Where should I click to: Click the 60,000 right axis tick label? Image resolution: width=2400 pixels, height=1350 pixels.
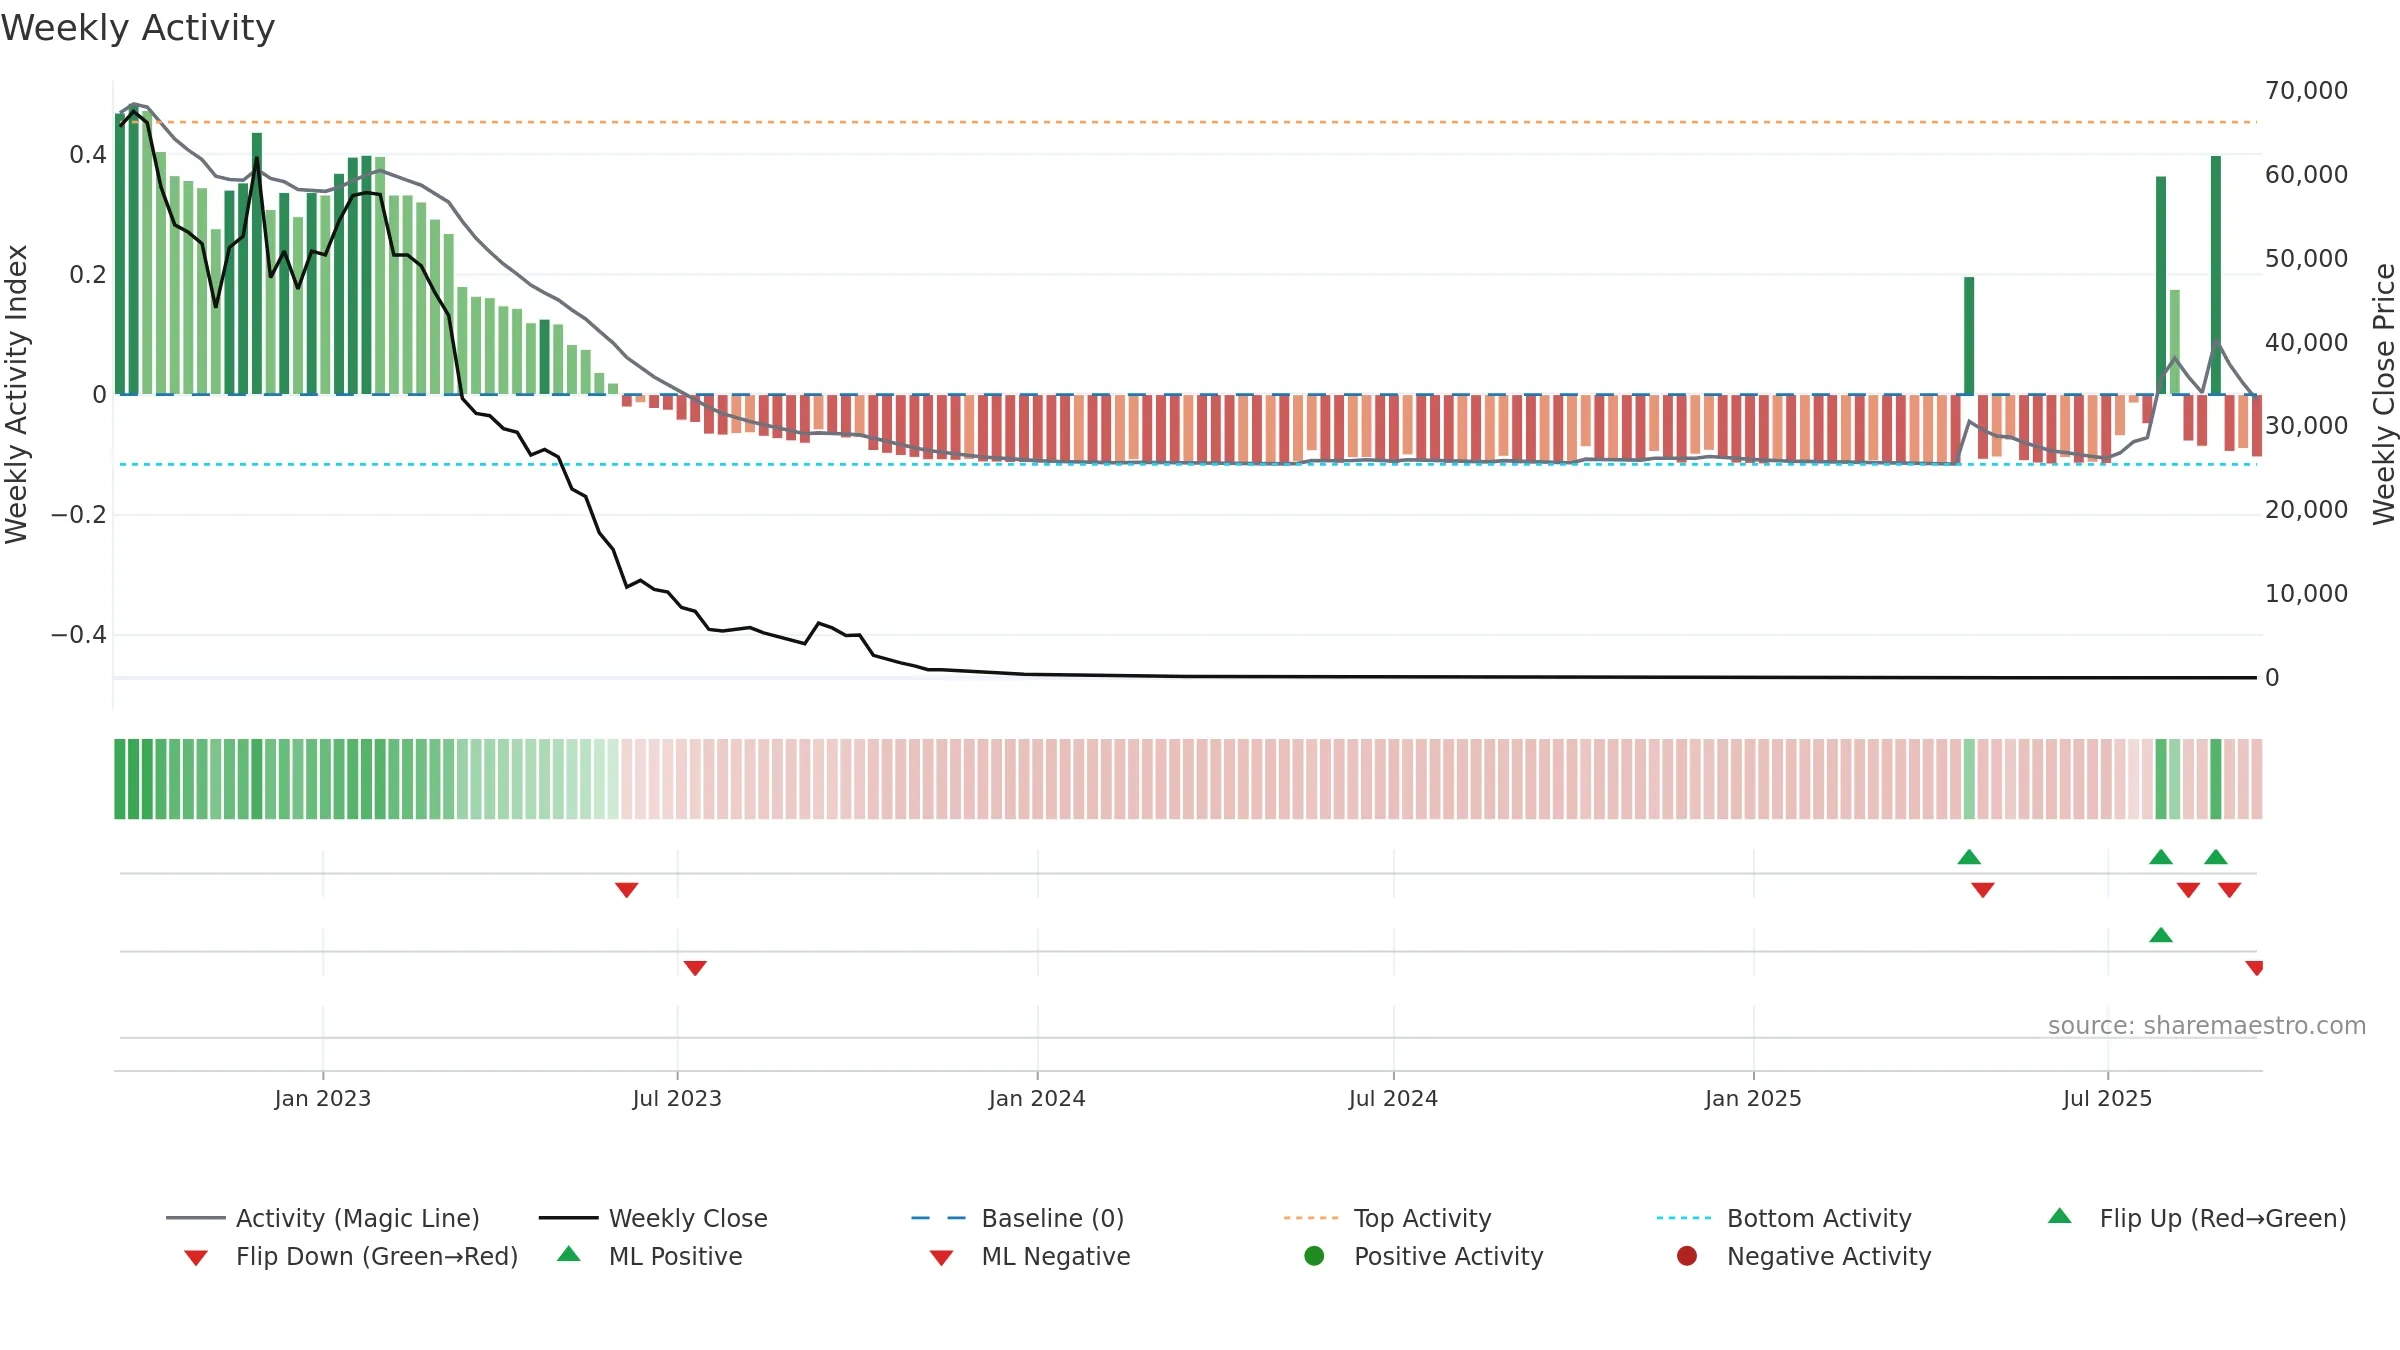pos(2306,175)
